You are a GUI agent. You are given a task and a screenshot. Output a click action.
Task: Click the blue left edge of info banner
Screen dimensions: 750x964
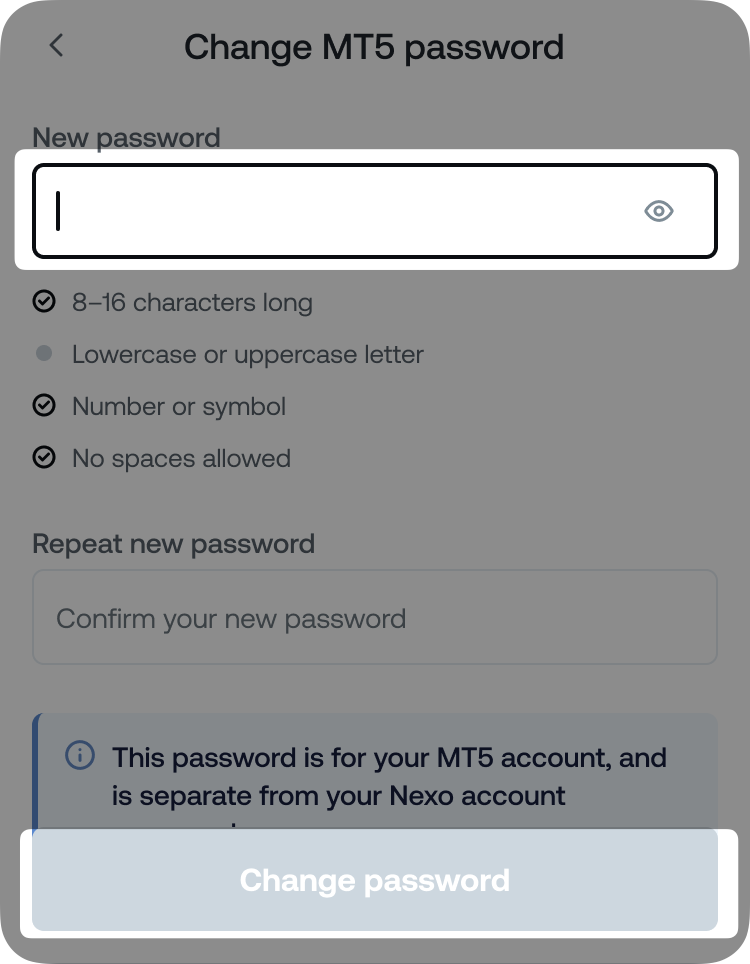tap(35, 770)
